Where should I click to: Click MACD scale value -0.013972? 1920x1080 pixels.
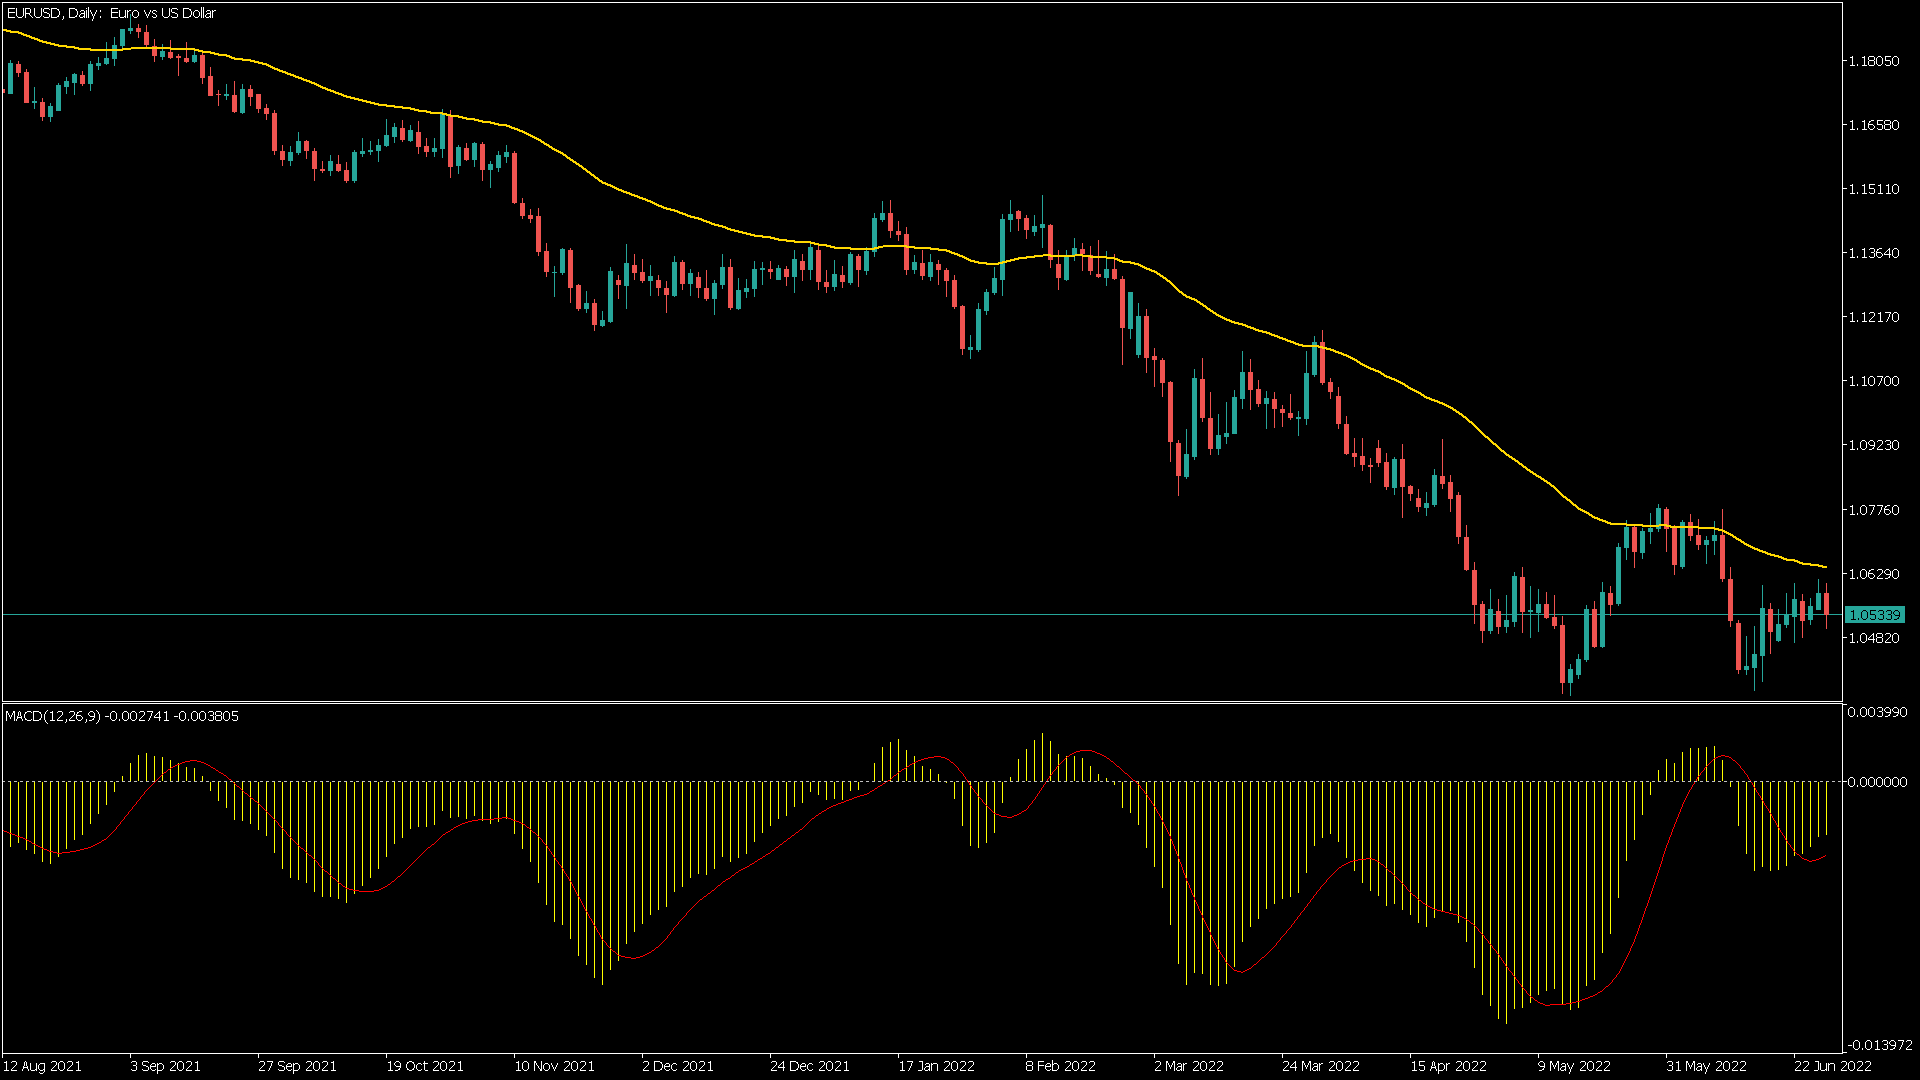coord(1879,1044)
